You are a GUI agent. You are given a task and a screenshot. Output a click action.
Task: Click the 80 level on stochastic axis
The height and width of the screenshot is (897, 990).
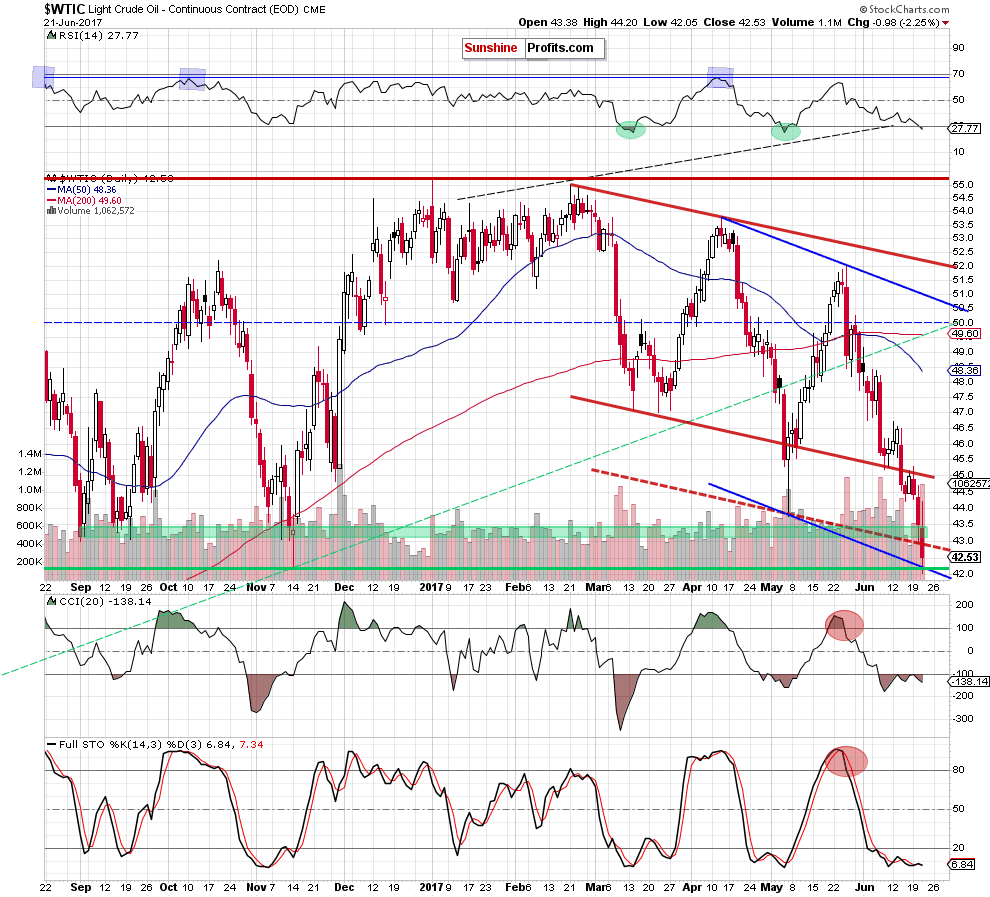pos(958,769)
